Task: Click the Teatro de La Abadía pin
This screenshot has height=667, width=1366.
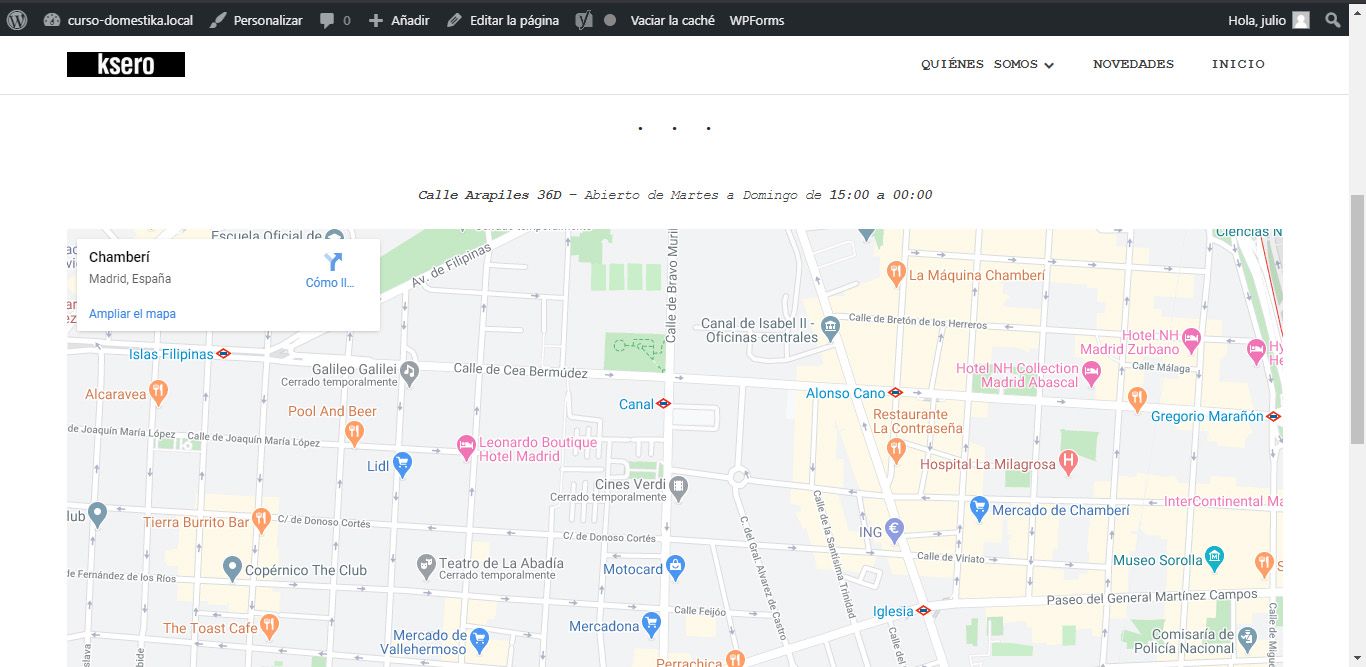Action: coord(426,566)
